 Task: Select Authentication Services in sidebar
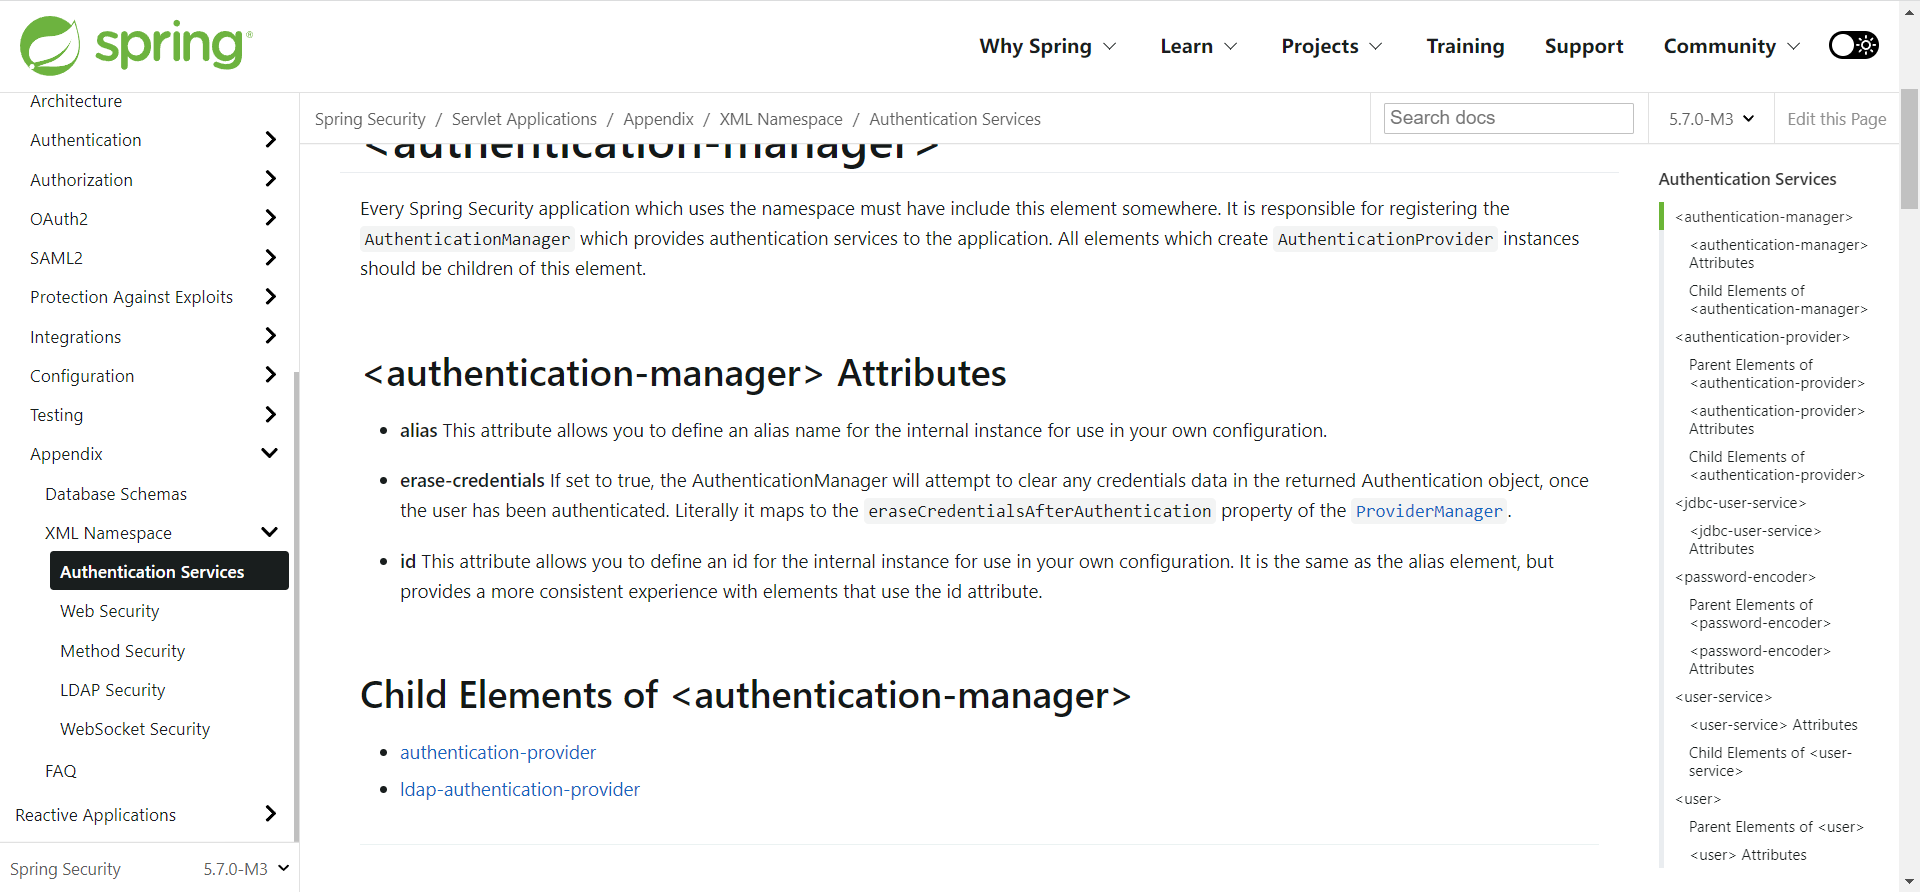[169, 571]
